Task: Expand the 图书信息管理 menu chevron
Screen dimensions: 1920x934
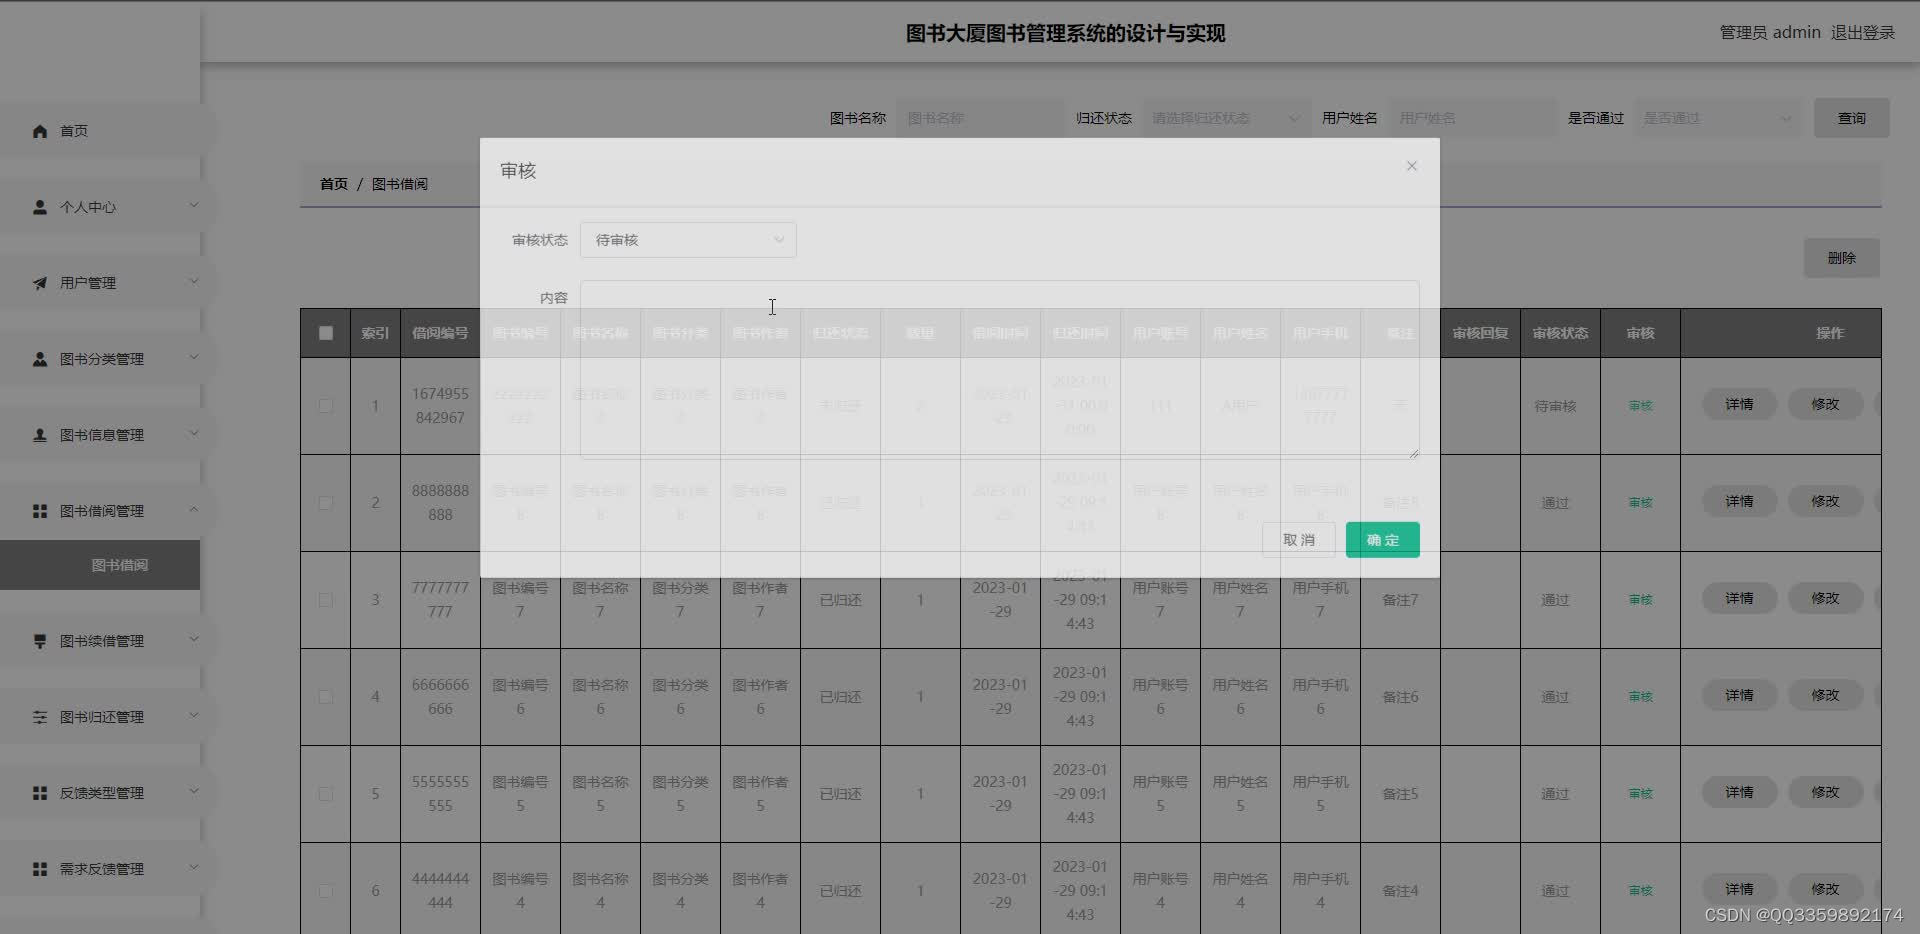Action: 194,434
